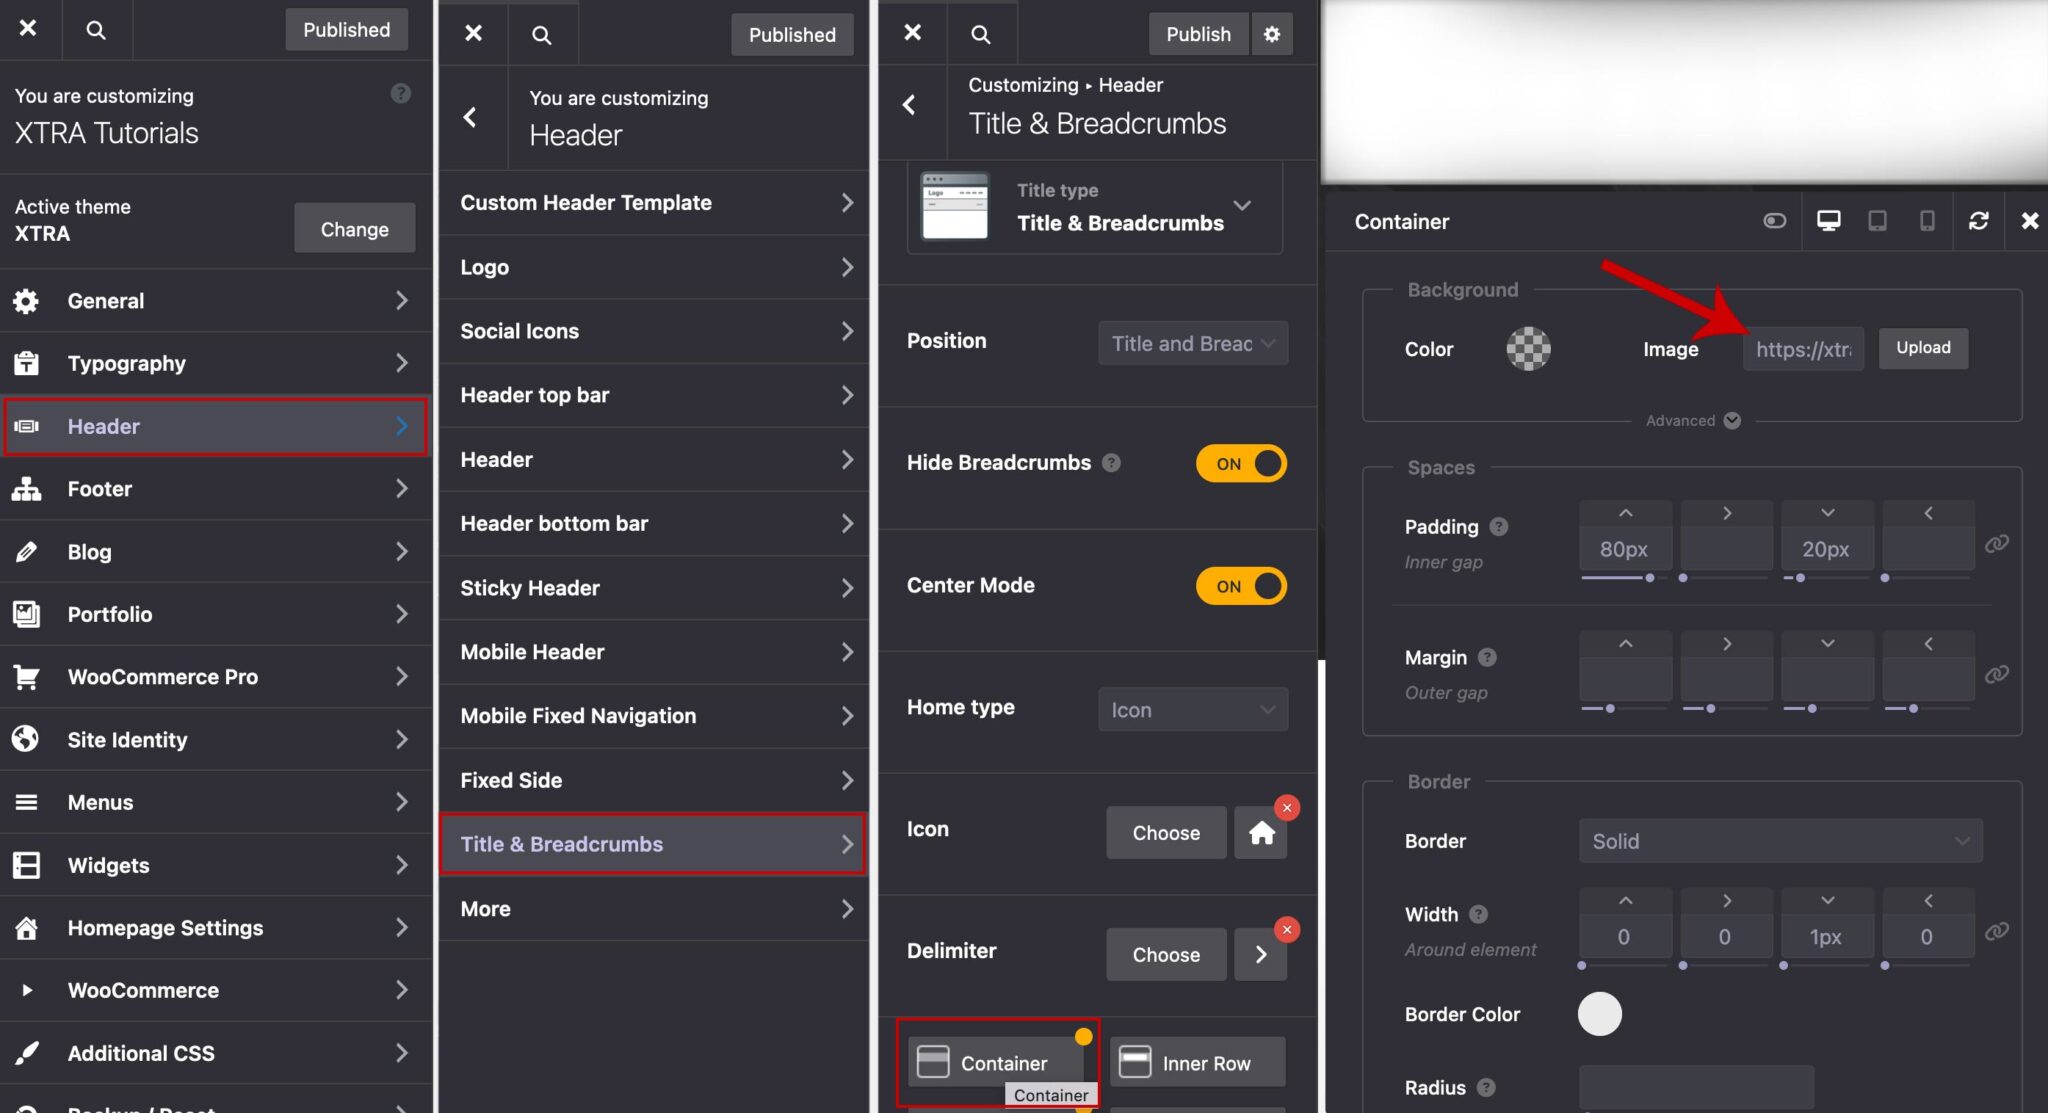
Task: Click the background image URL field
Action: [1803, 349]
